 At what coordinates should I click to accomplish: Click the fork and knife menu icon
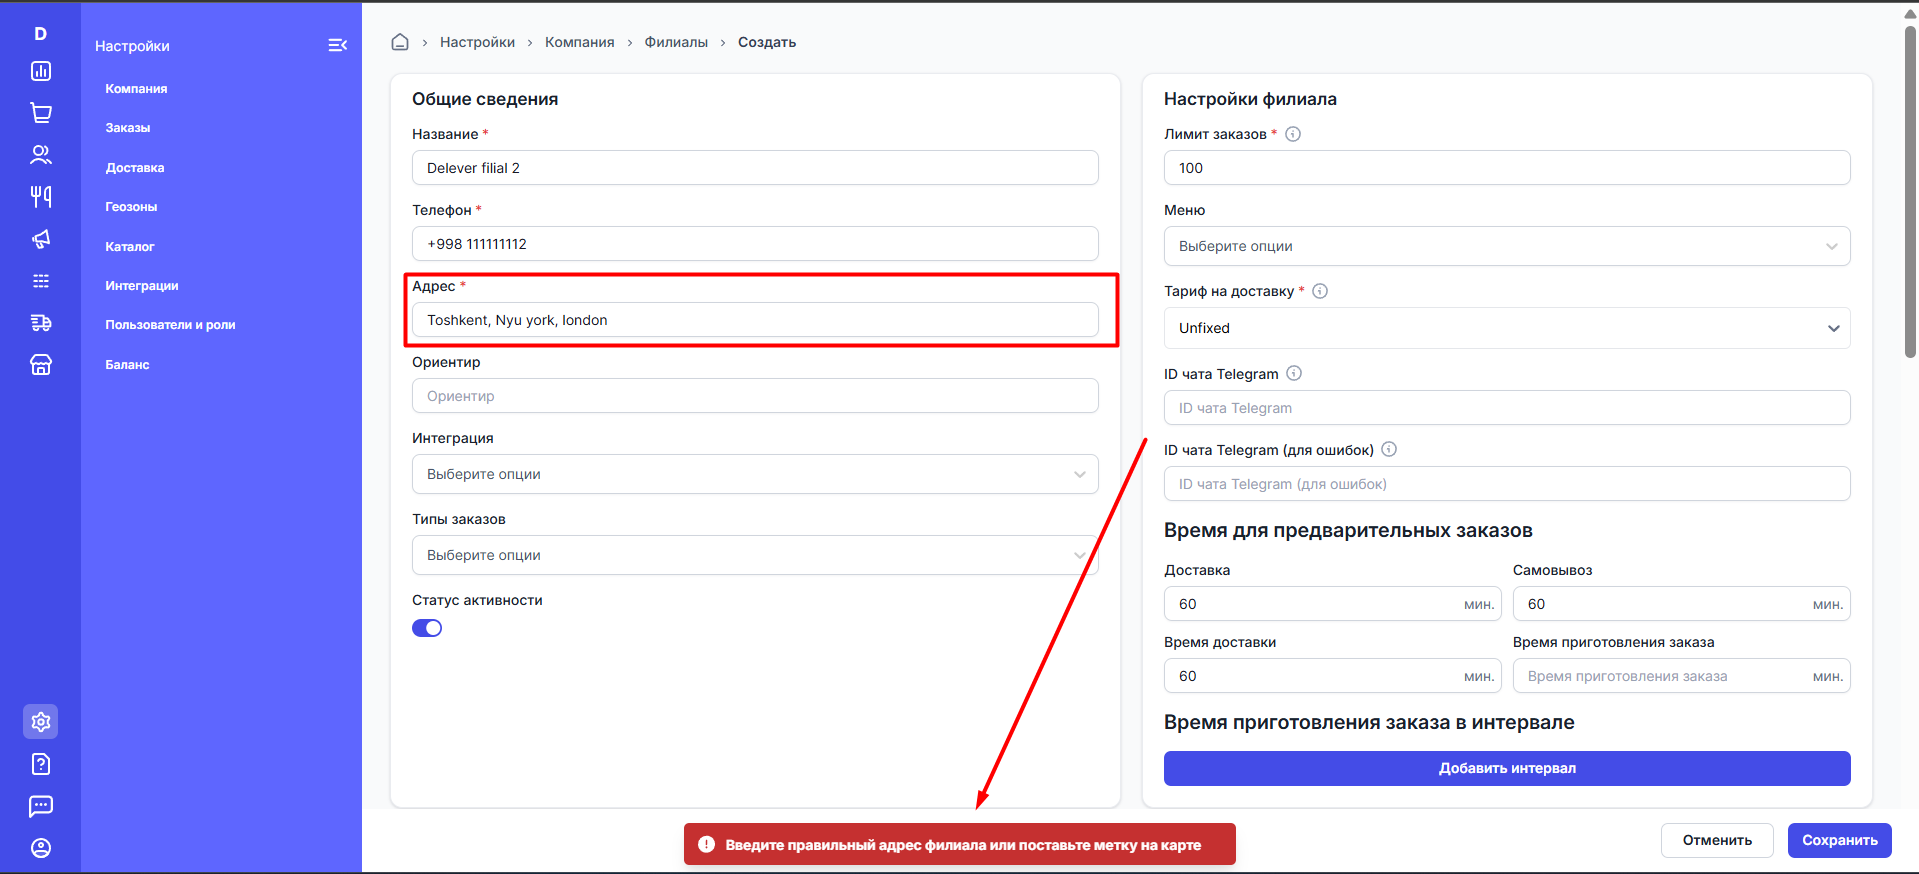pos(41,197)
